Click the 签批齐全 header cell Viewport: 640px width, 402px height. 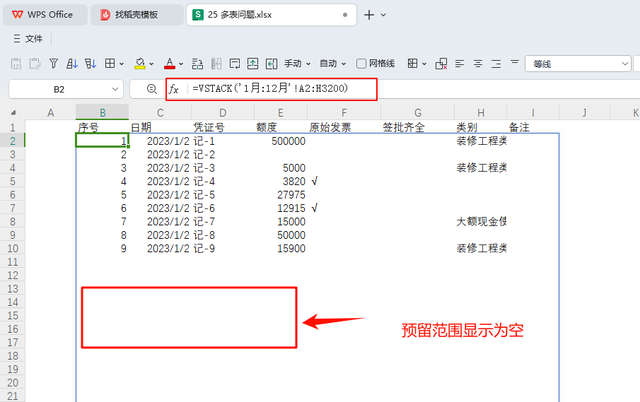pyautogui.click(x=418, y=127)
